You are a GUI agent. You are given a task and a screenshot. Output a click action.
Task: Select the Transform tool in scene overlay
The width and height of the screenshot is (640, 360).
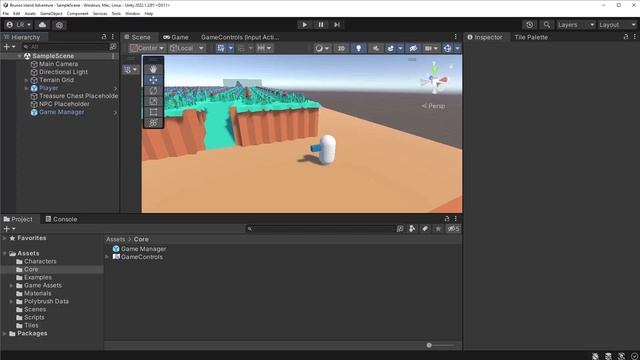coord(153,122)
